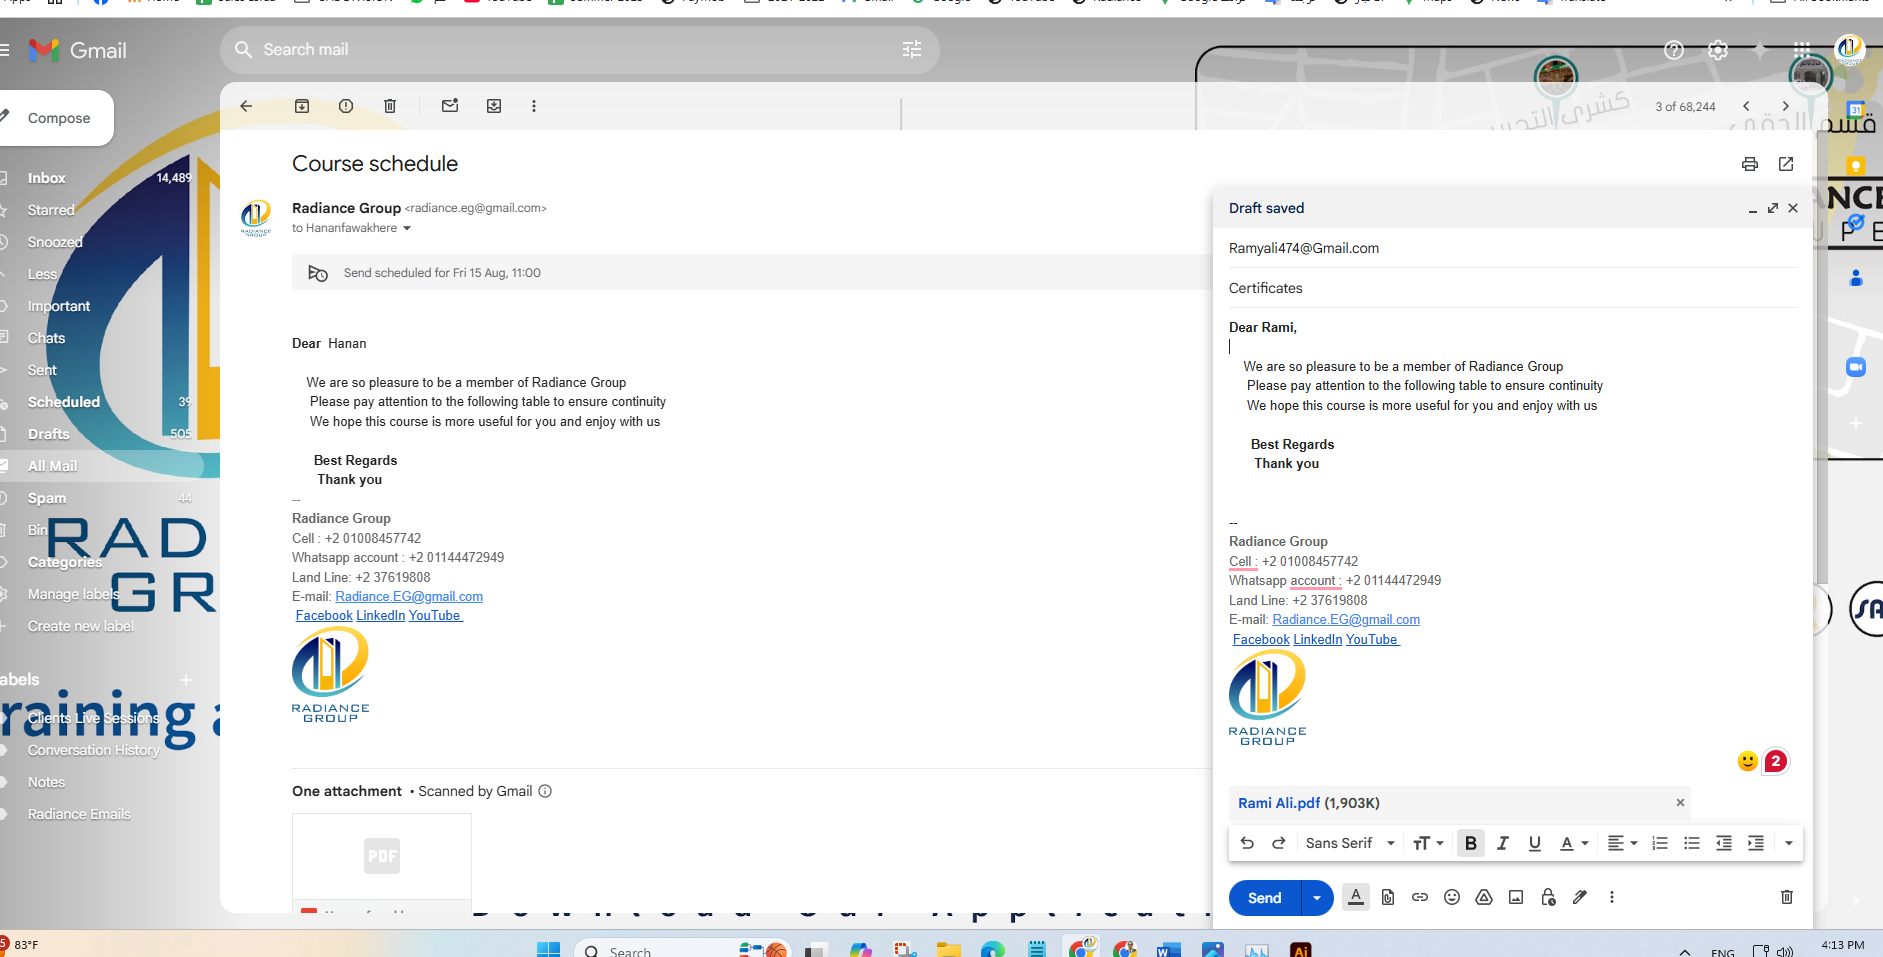This screenshot has width=1883, height=957.
Task: Open Gmail settings gear
Action: (x=1718, y=50)
